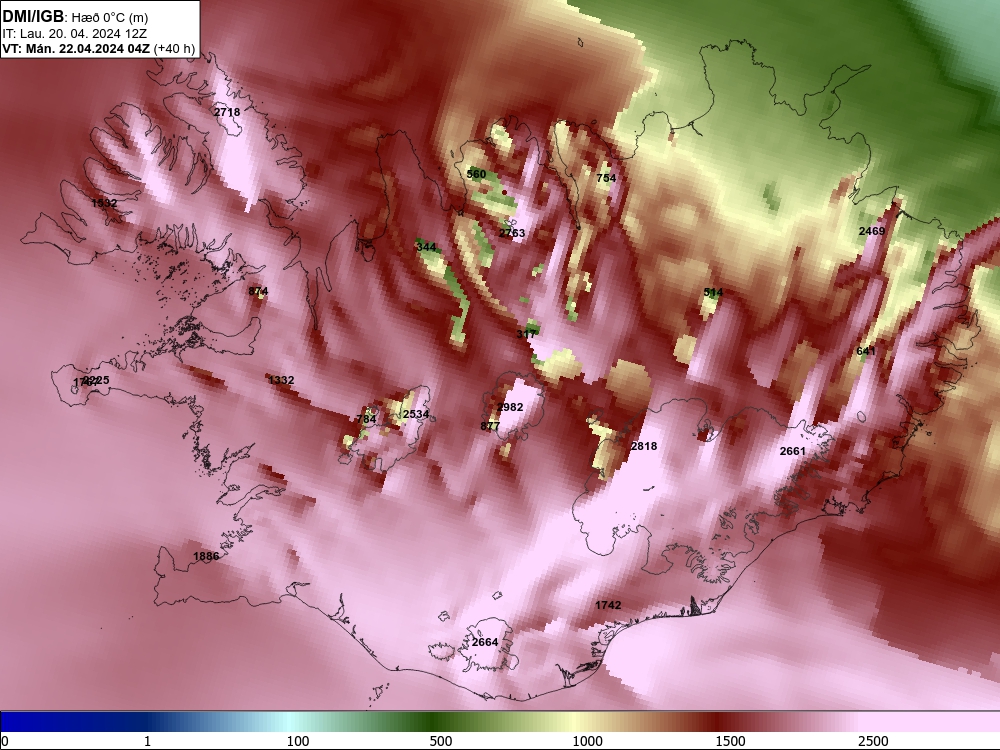Click the 1332 map value
Viewport: 1000px width, 750px height.
tap(281, 380)
